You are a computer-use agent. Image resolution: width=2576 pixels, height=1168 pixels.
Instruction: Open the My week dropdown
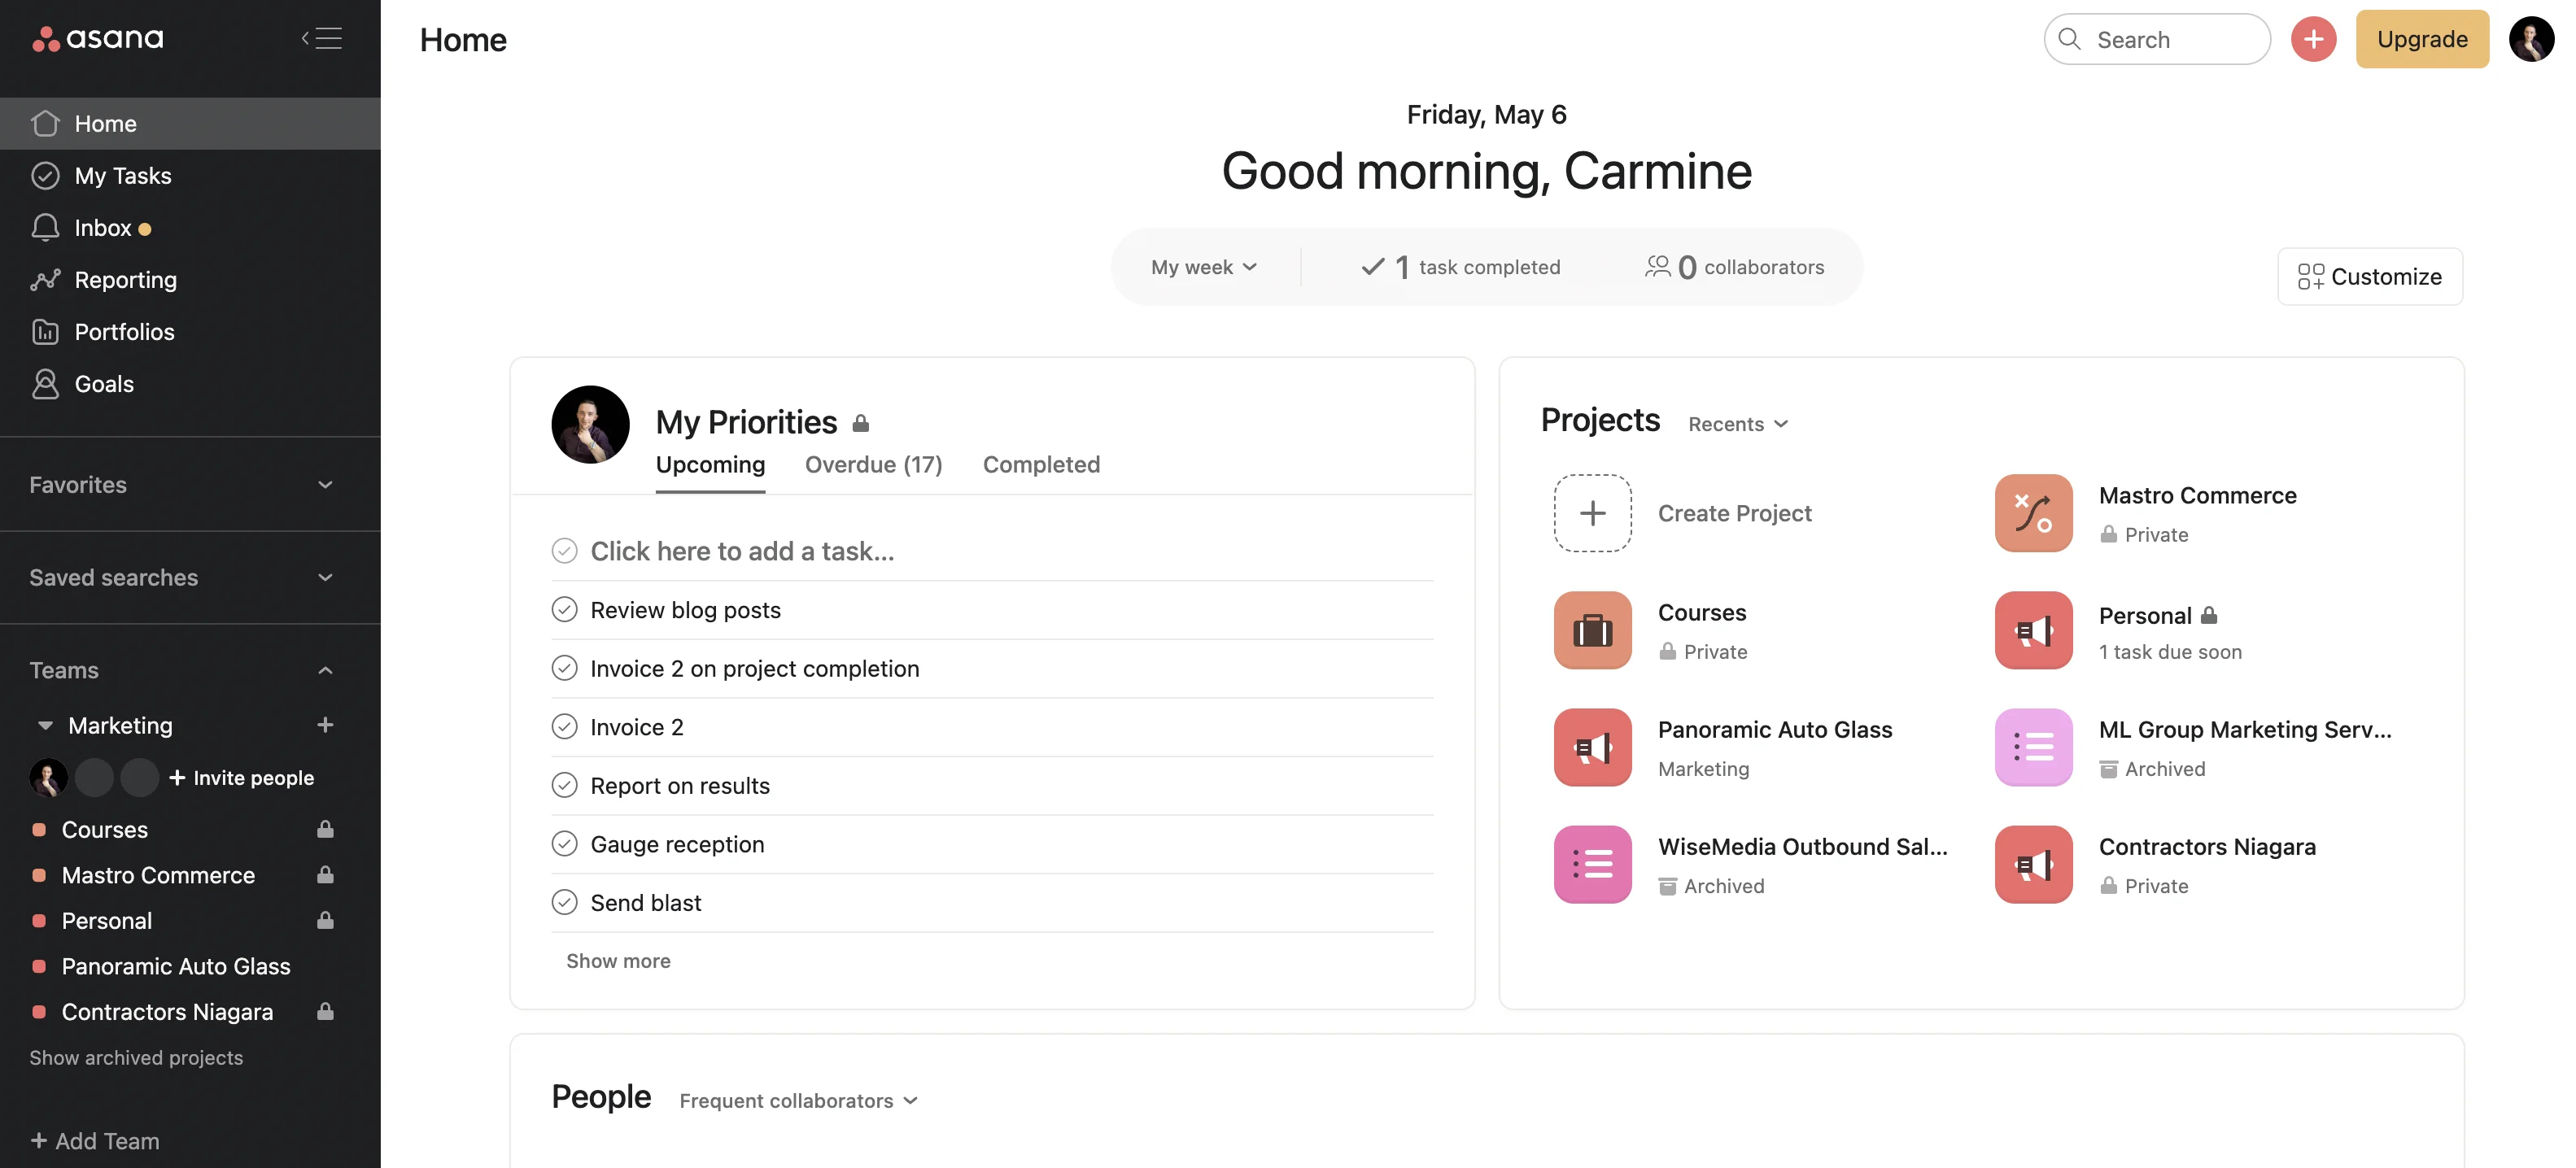[x=1204, y=267]
